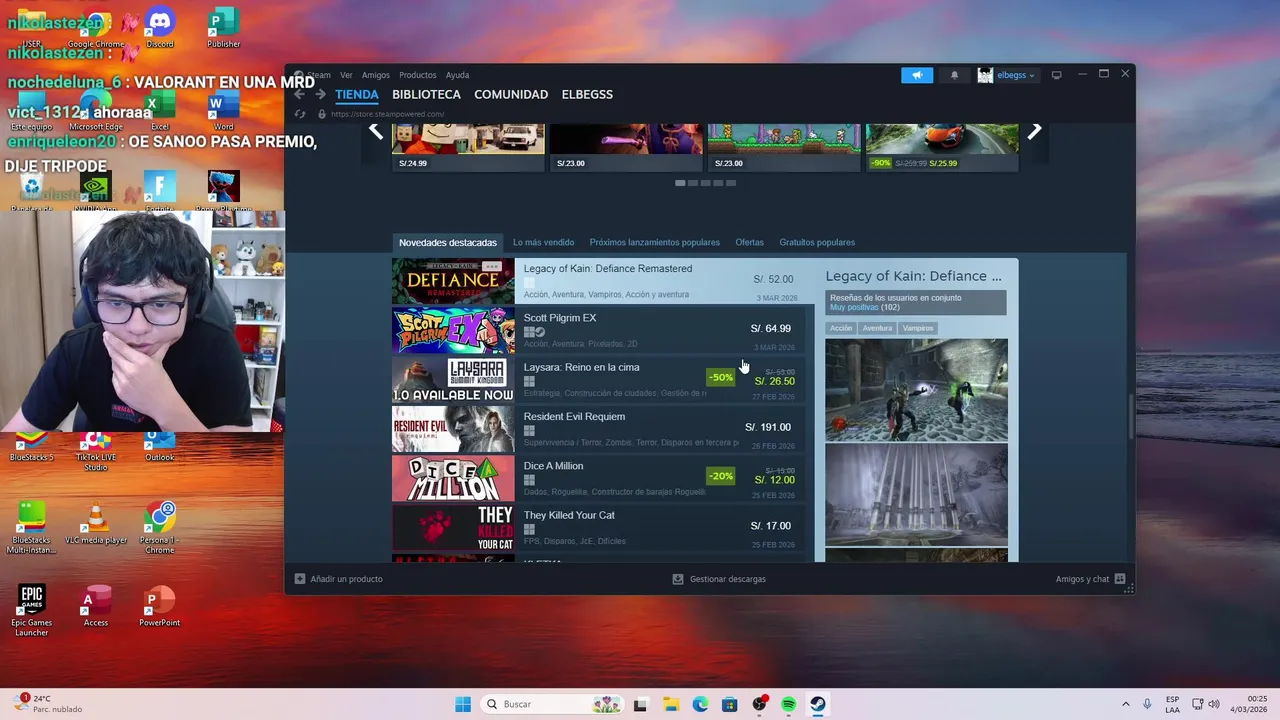Viewport: 1280px width, 720px height.
Task: Click the Acción tag in preview panel
Action: [841, 328]
